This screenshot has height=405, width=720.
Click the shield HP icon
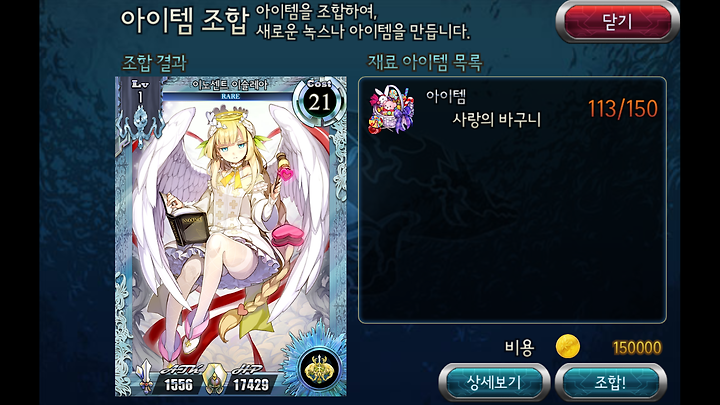[214, 379]
